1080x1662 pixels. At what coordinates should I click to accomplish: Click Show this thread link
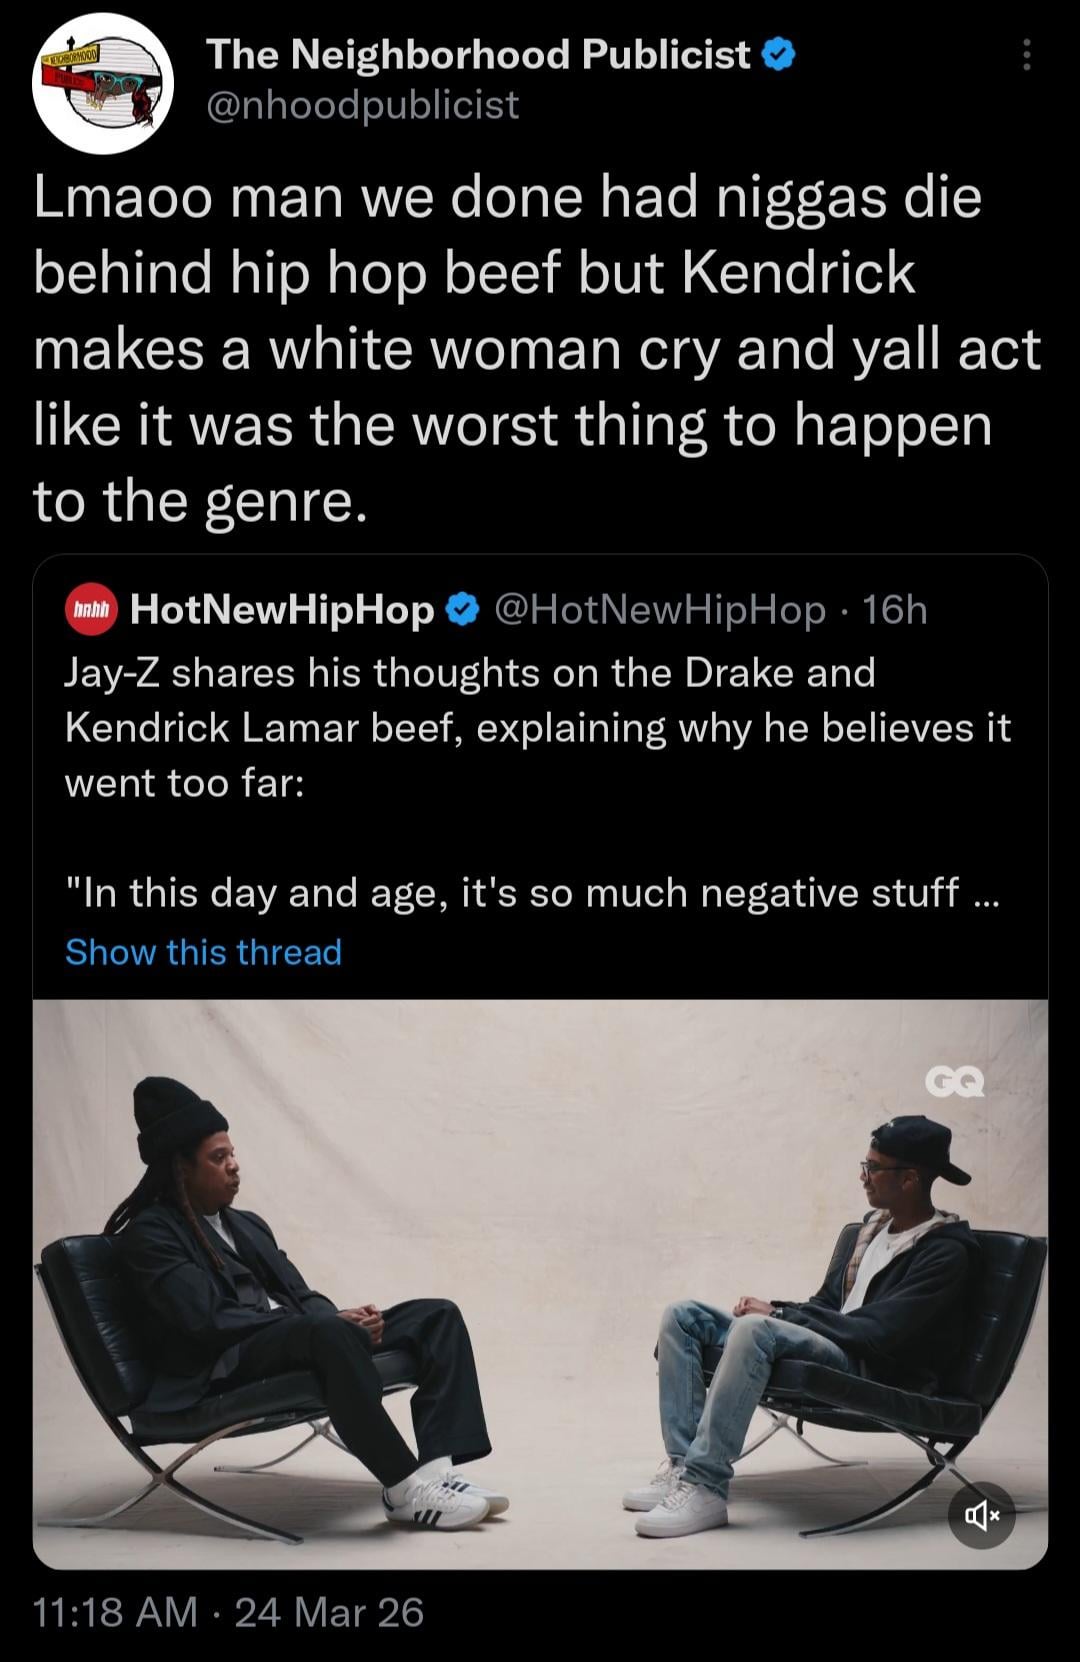[x=204, y=952]
